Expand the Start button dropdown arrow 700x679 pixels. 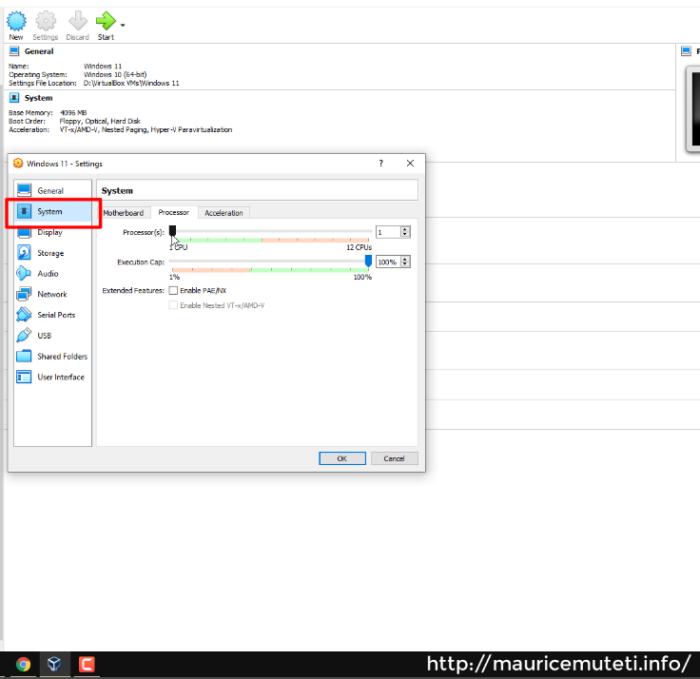click(x=123, y=25)
